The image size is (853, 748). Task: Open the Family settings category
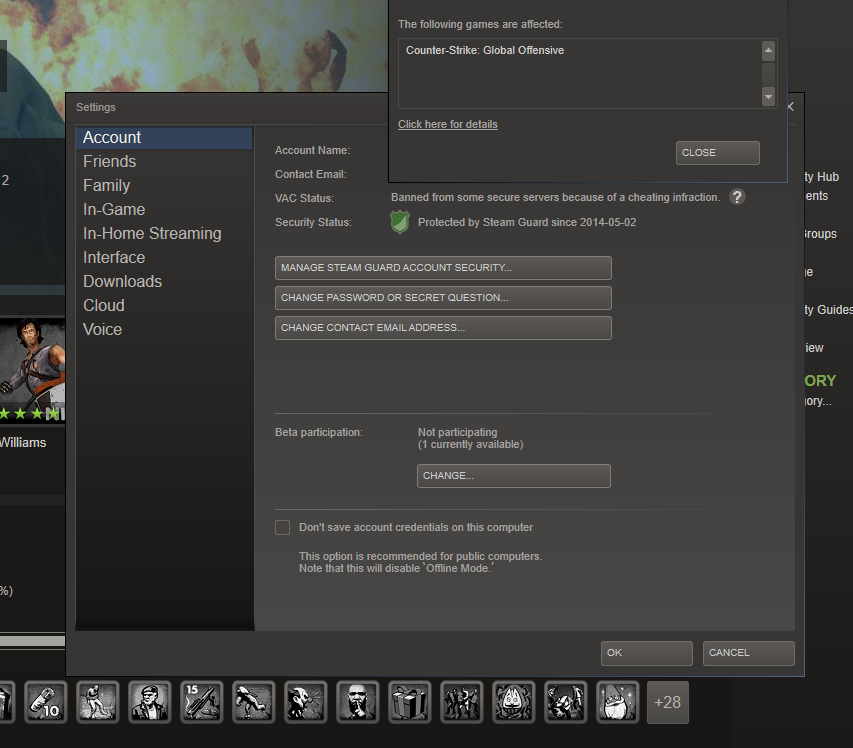point(164,186)
